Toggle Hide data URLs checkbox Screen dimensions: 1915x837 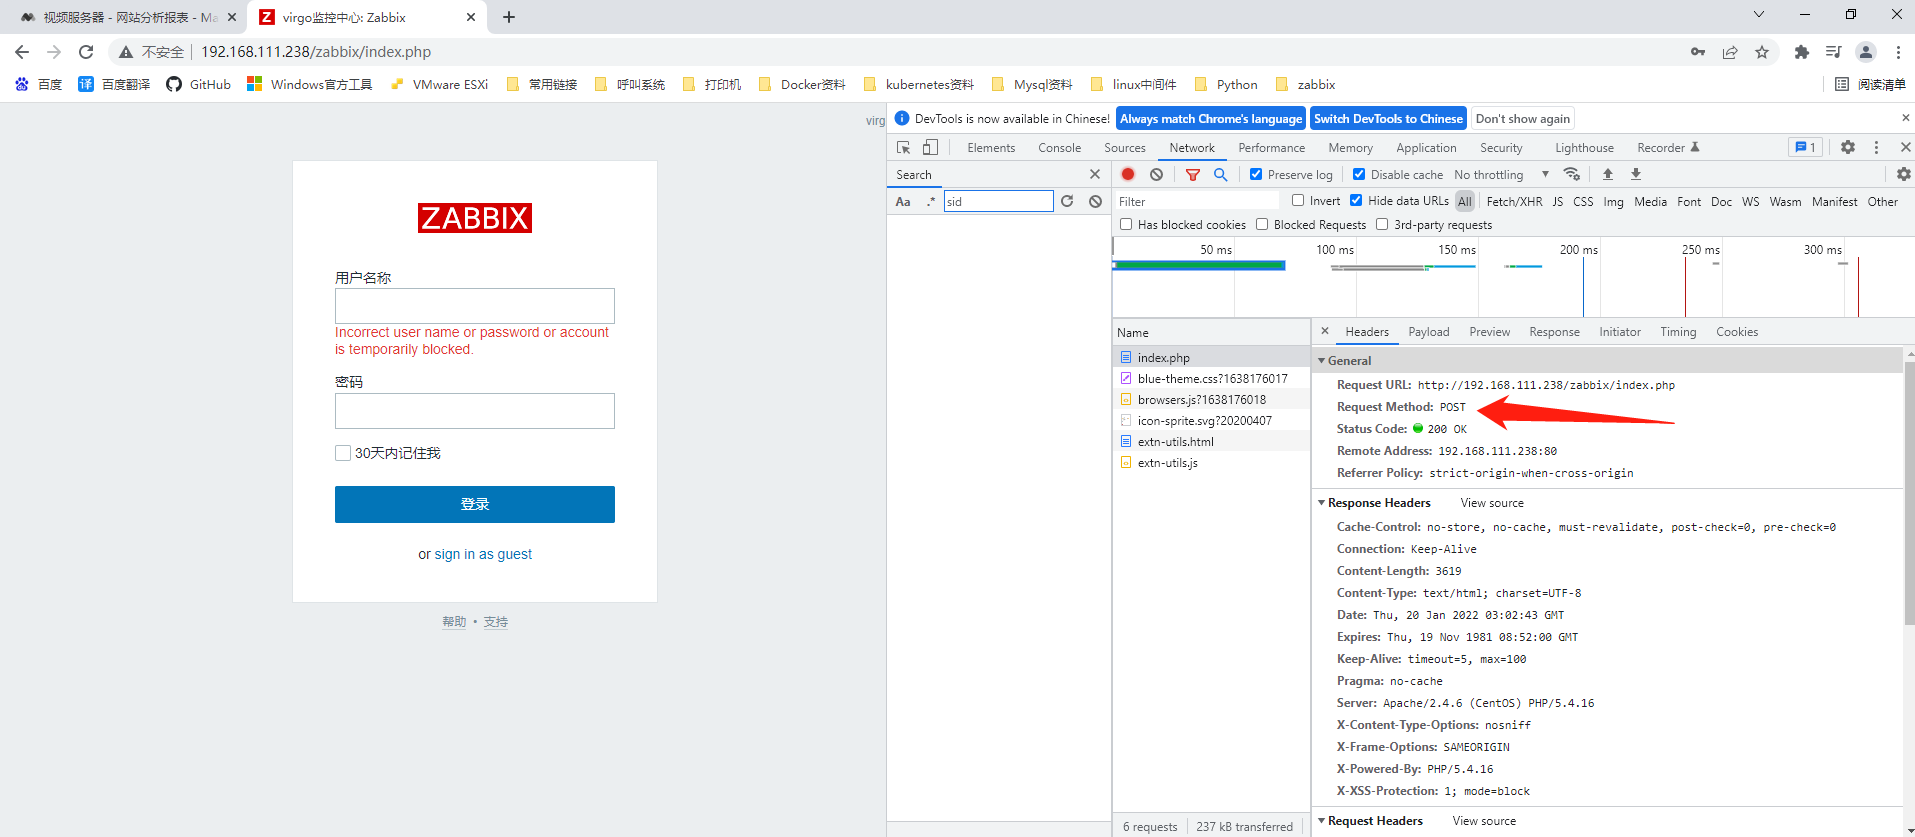[x=1356, y=200]
